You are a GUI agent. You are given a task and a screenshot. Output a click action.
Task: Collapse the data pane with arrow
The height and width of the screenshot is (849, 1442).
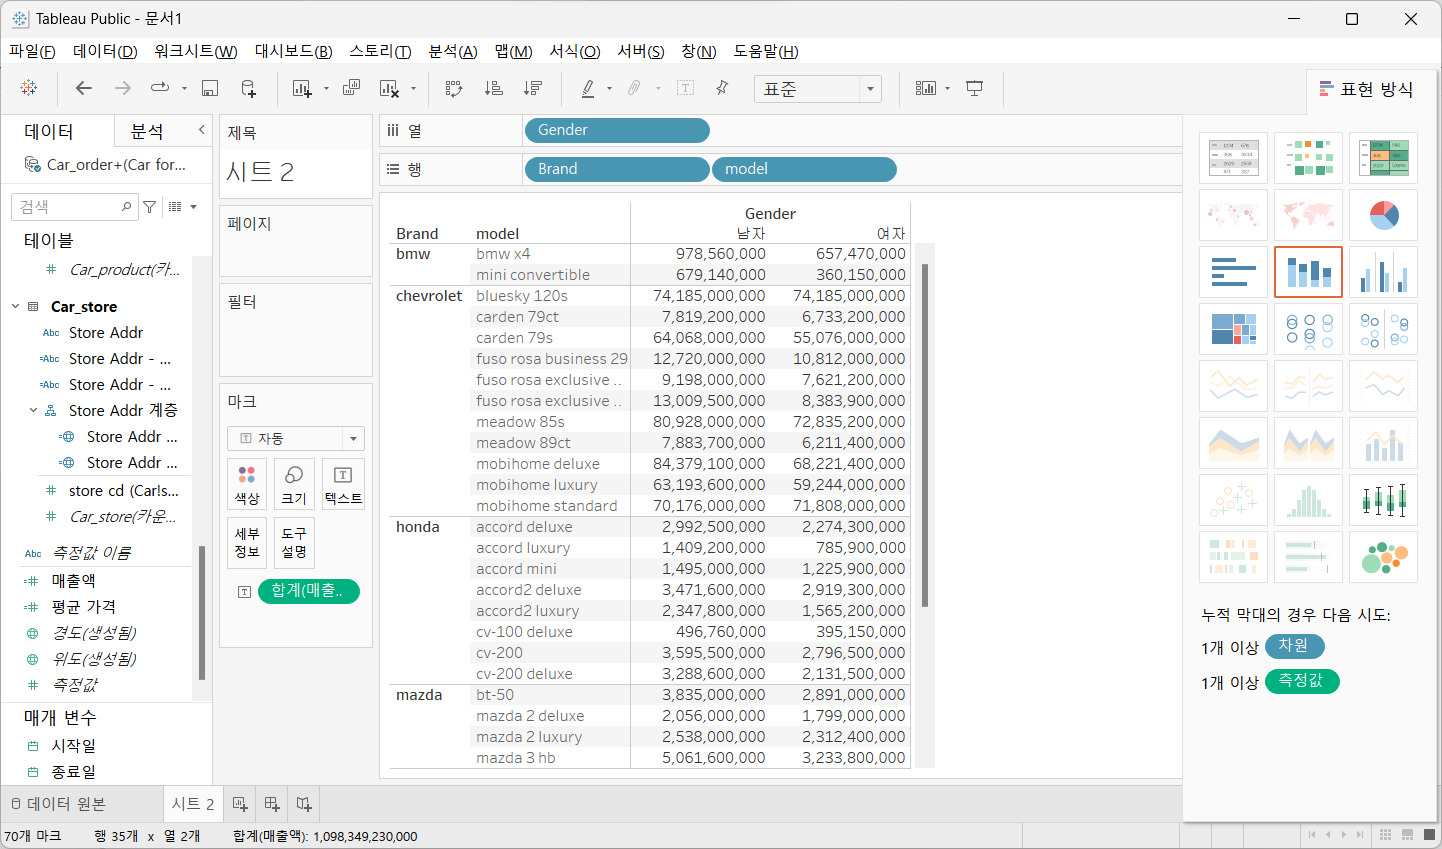[x=201, y=130]
